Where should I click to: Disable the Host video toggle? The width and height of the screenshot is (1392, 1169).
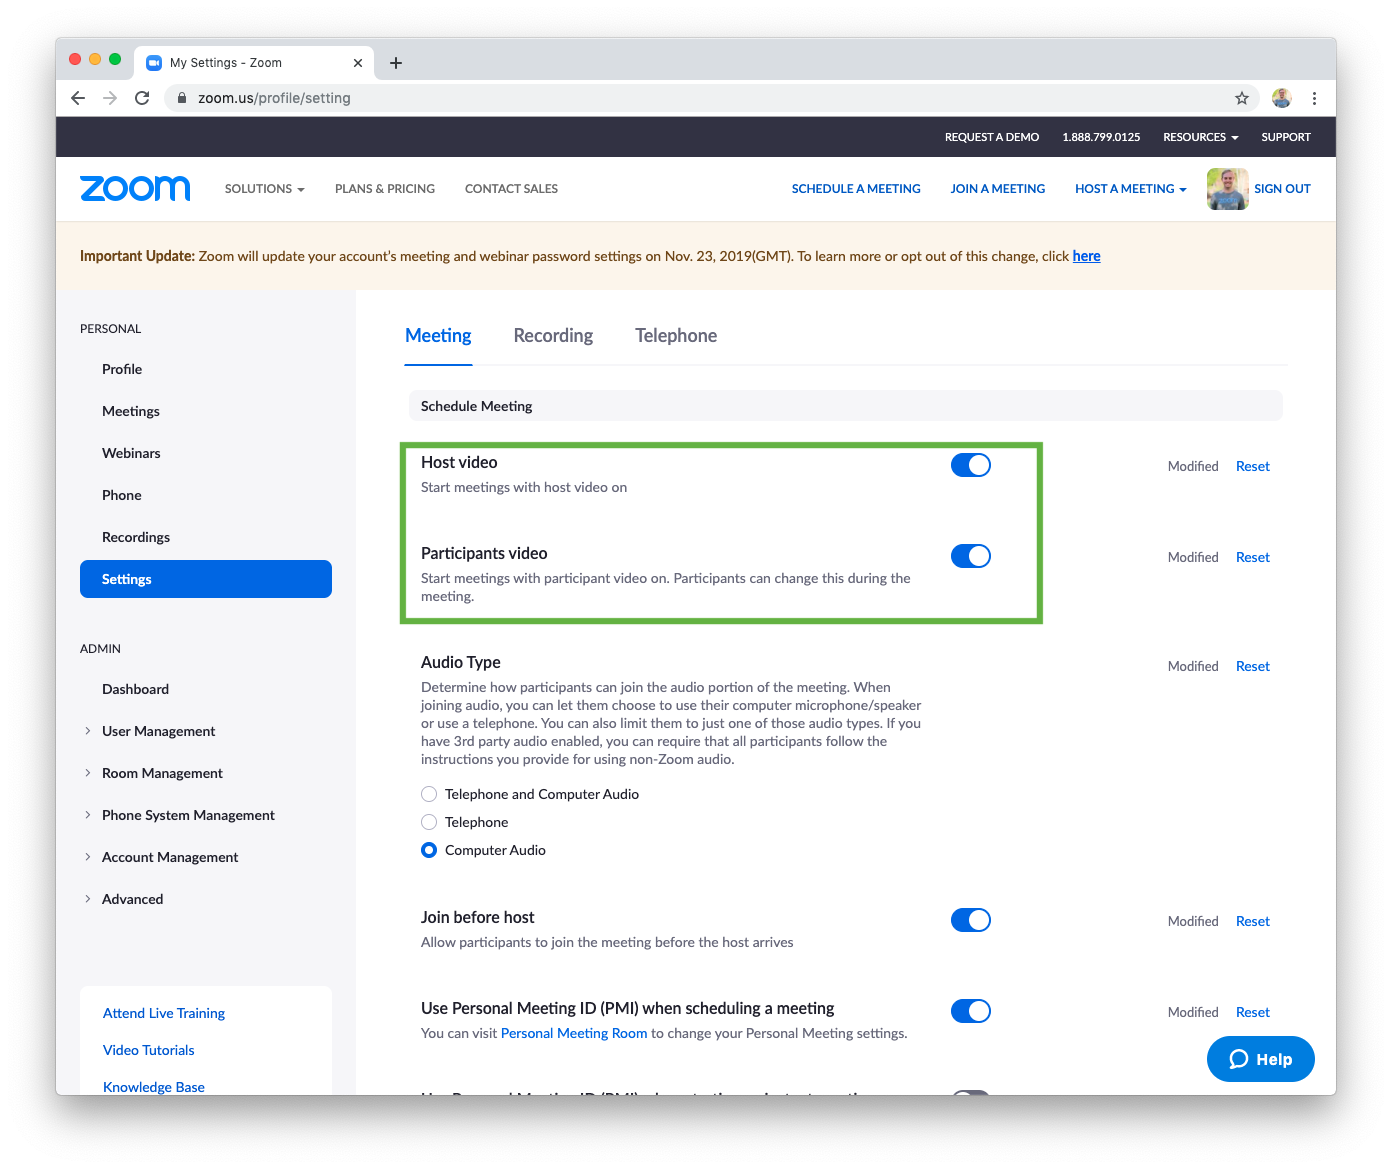(x=971, y=465)
